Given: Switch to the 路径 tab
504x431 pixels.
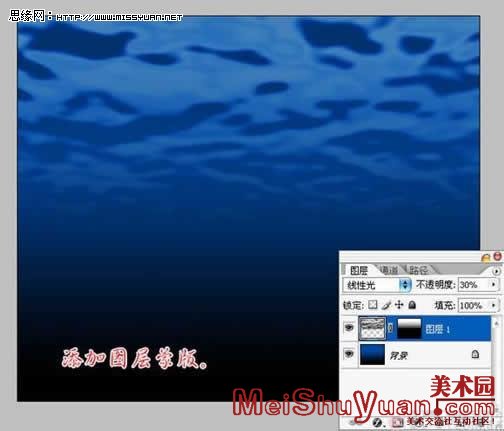Looking at the screenshot, I should (418, 269).
